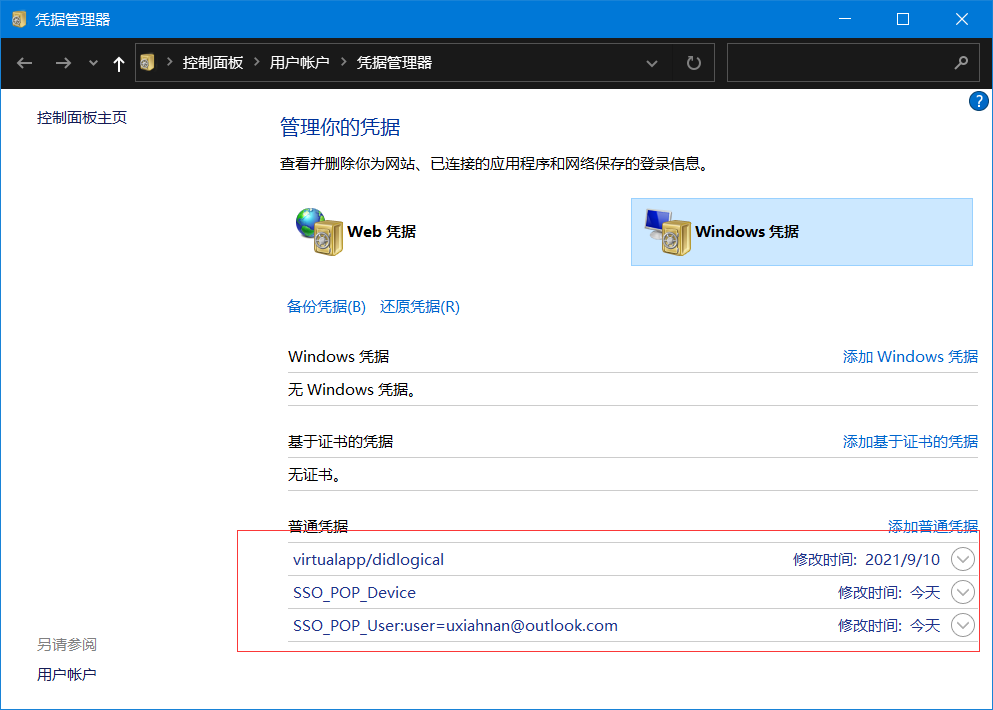Maximize the 凭据管理器 window
Viewport: 993px width, 710px height.
point(903,19)
